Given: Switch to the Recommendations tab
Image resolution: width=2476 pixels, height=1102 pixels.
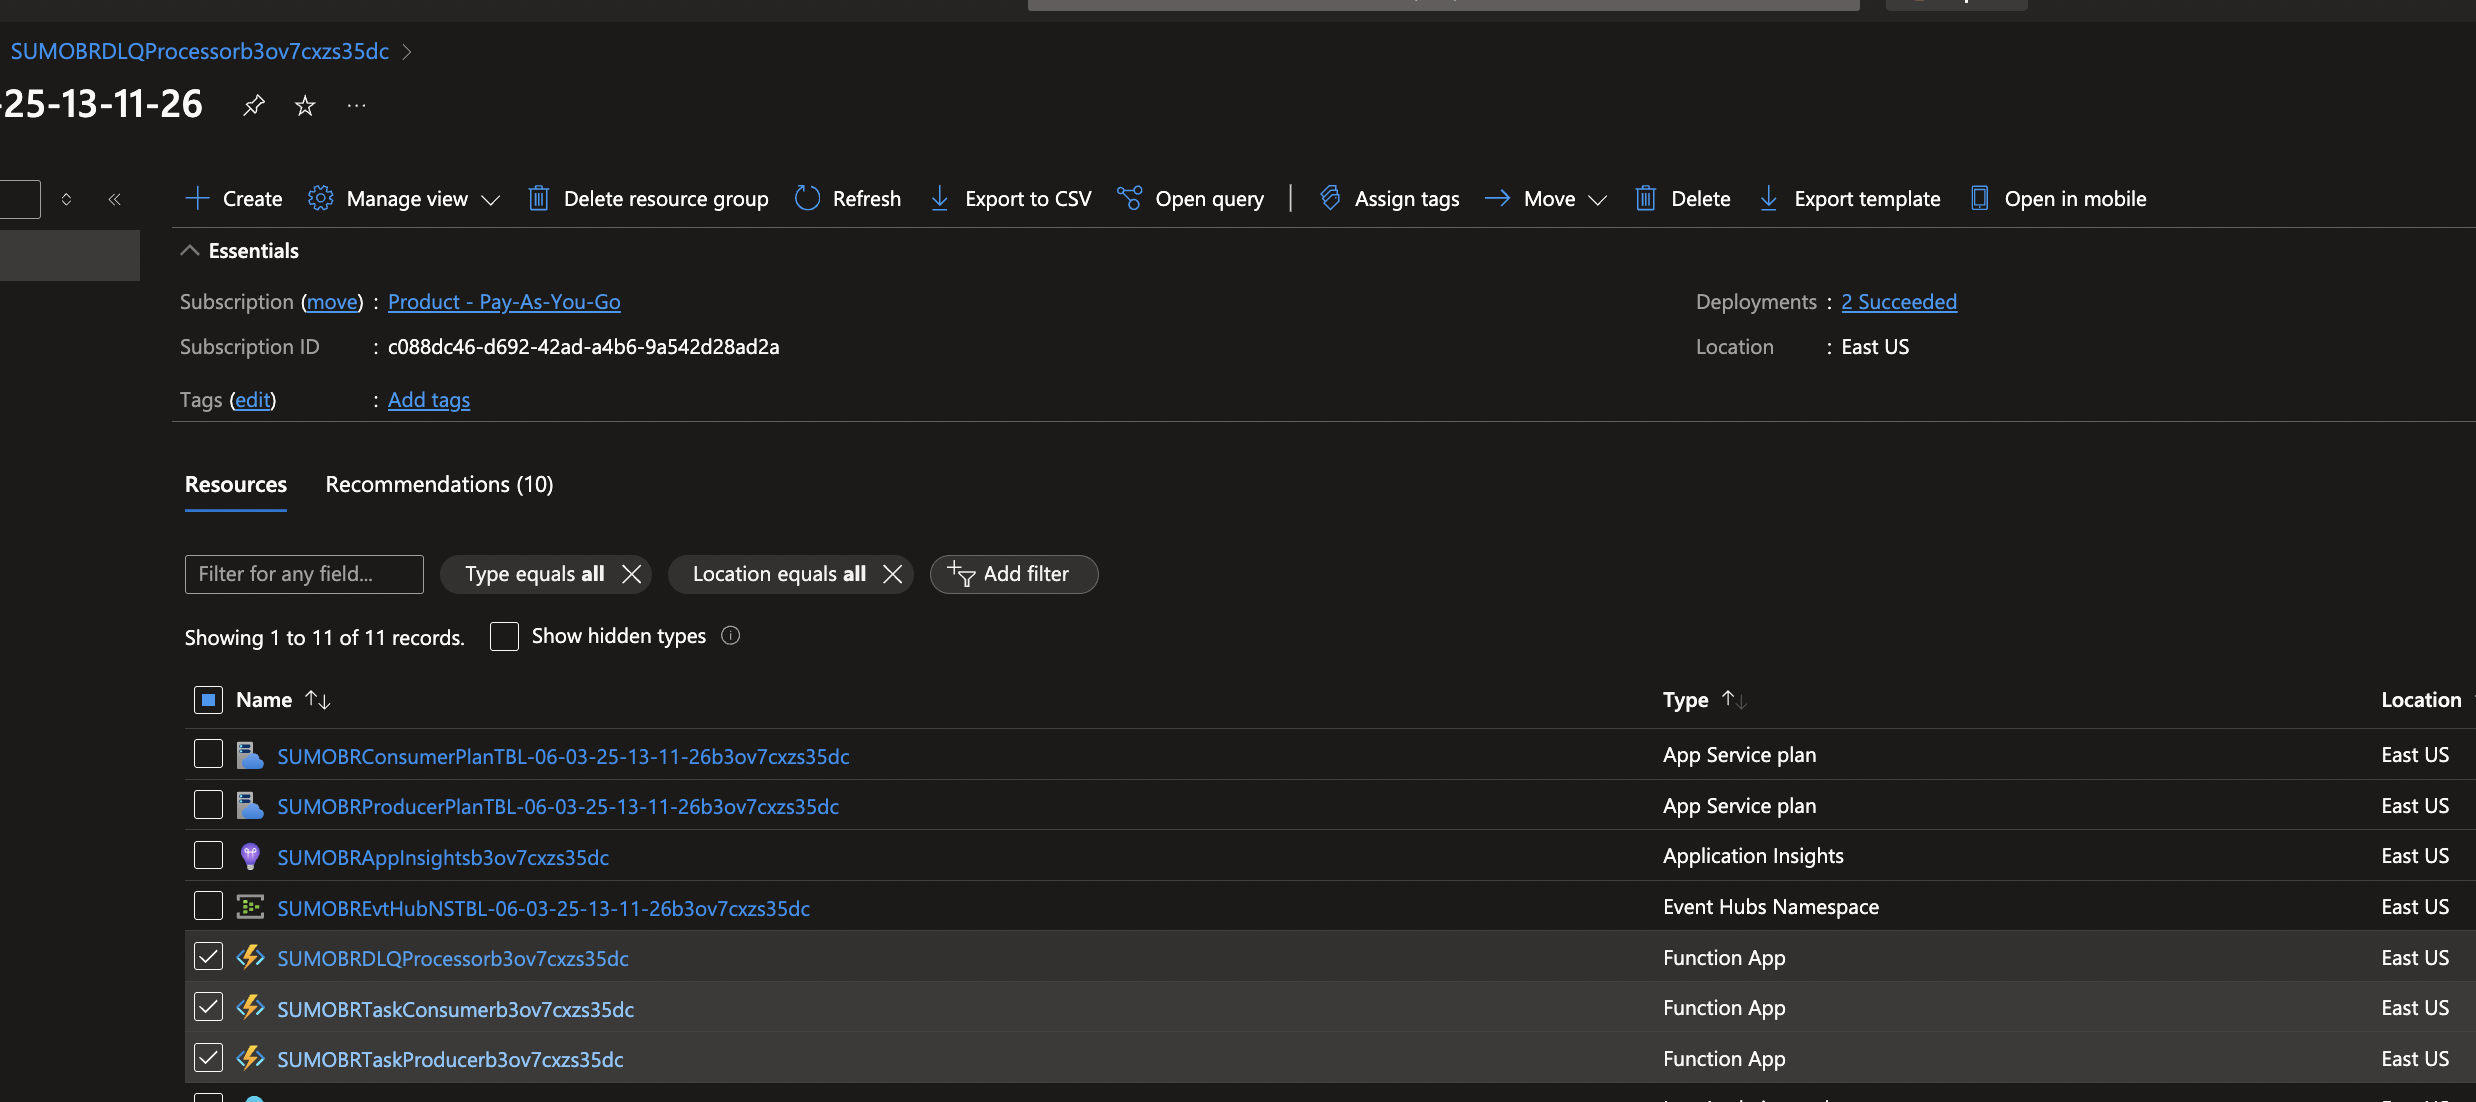Looking at the screenshot, I should click(x=439, y=484).
